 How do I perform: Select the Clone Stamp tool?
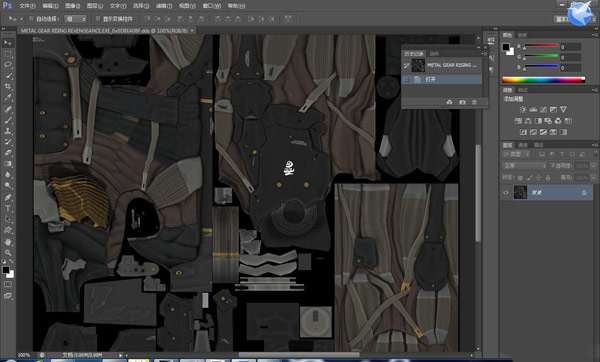(x=8, y=131)
